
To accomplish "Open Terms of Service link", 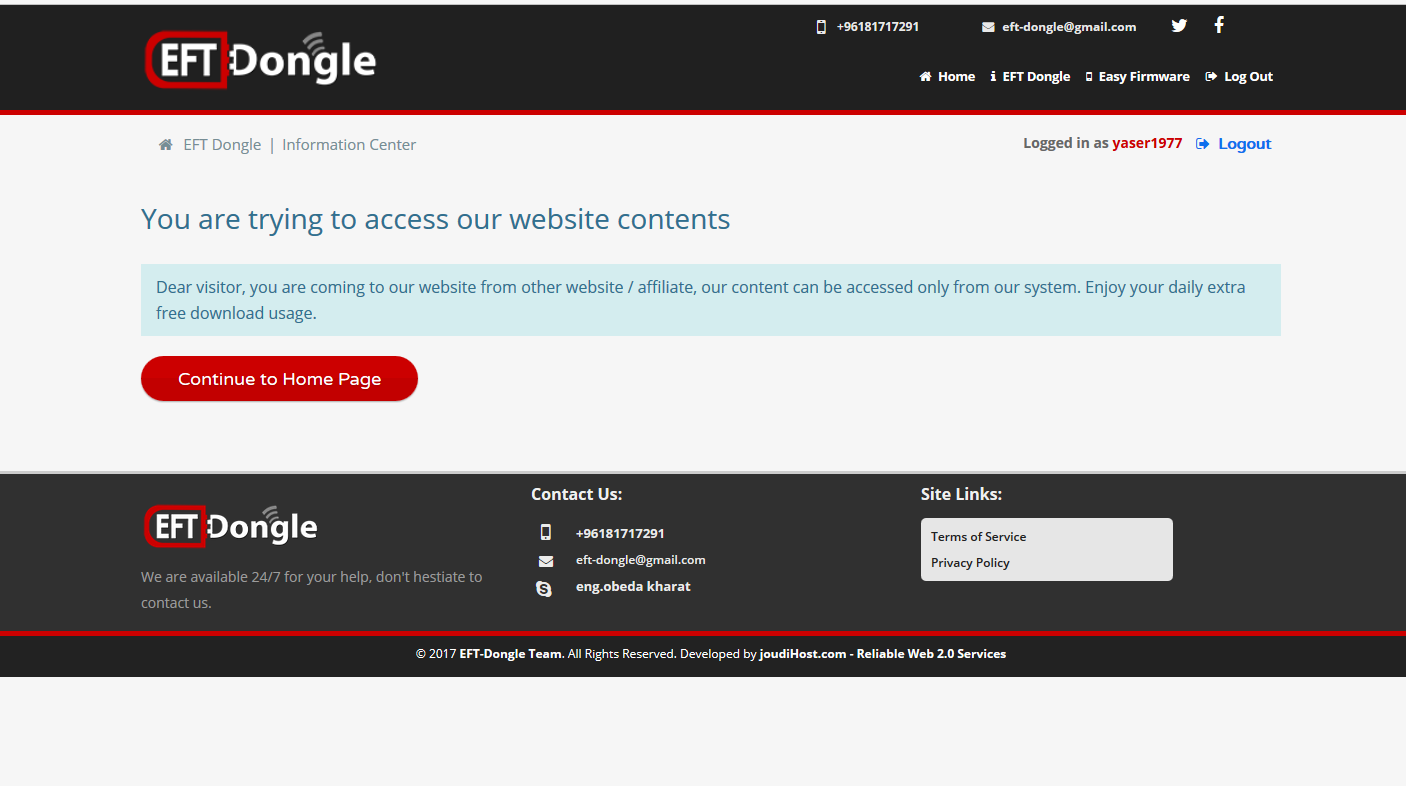I will [x=978, y=537].
